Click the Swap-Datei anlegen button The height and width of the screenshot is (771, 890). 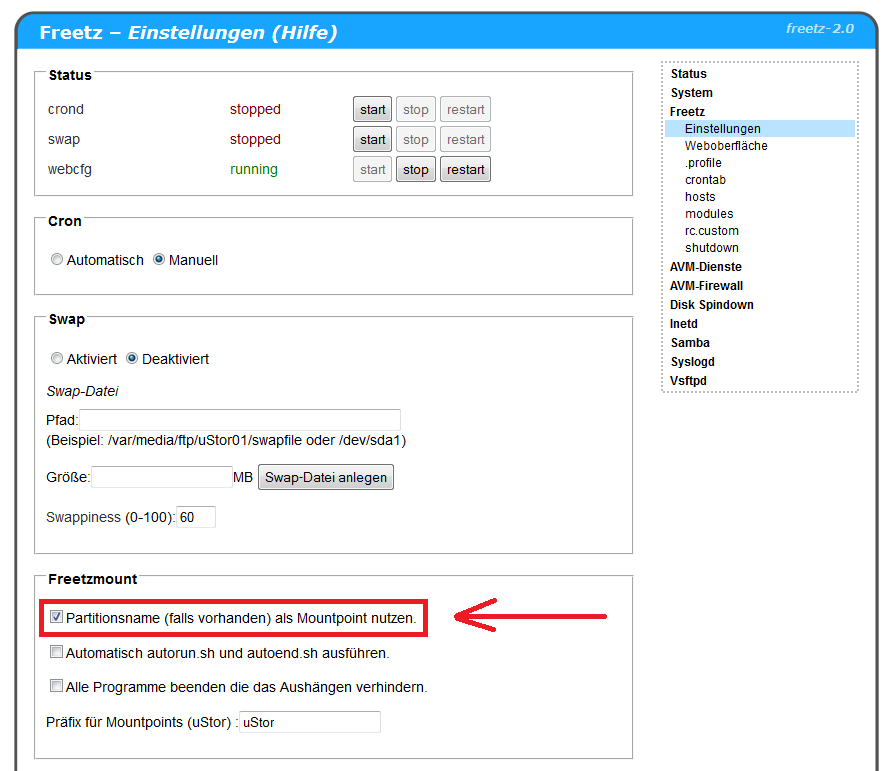pos(325,478)
